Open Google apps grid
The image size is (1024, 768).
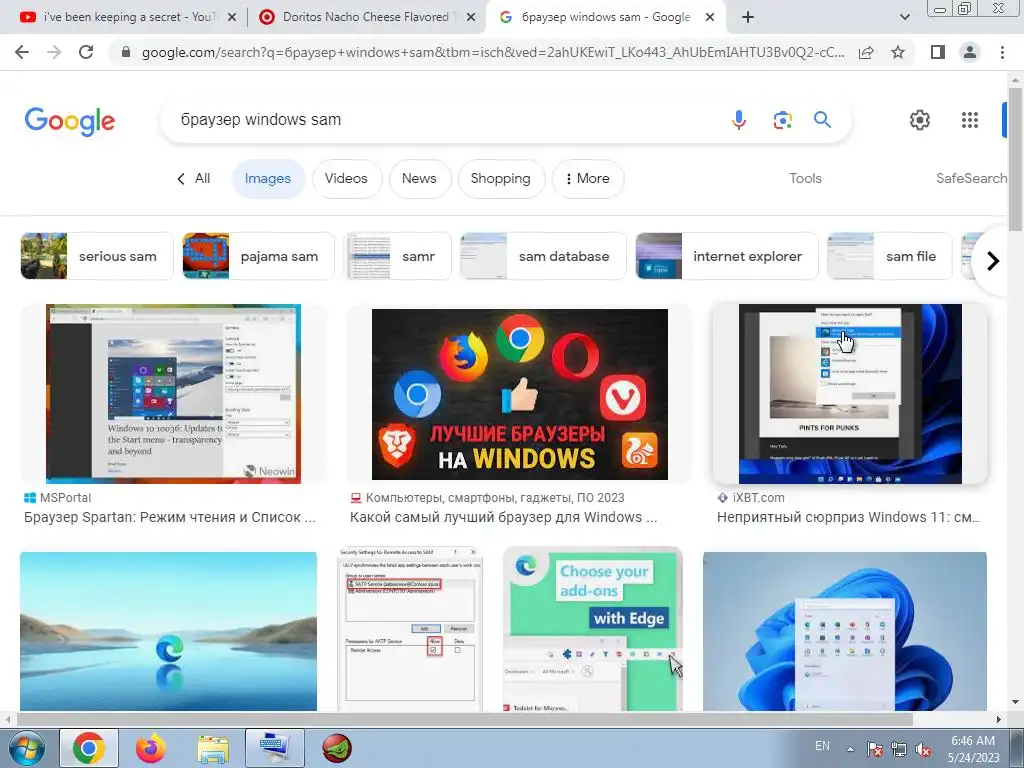coord(970,120)
